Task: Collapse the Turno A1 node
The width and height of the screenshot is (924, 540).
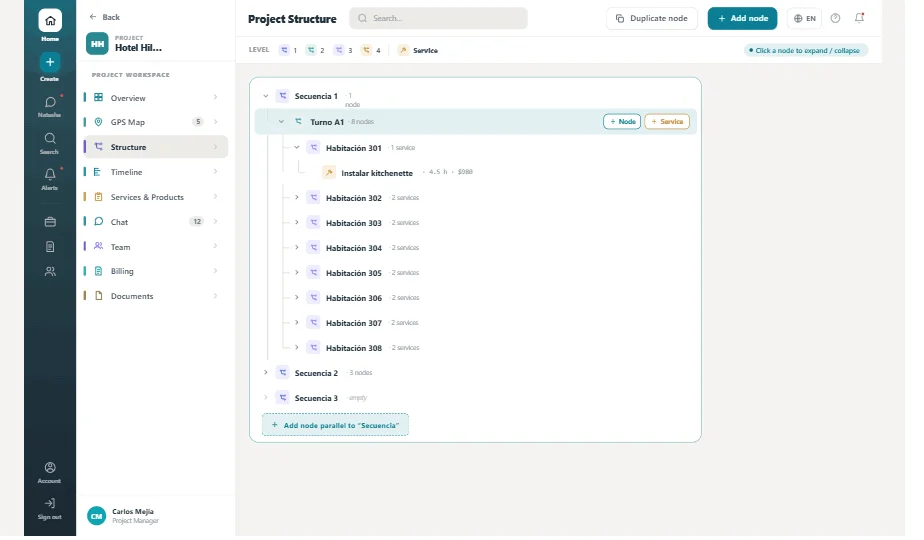Action: click(281, 121)
